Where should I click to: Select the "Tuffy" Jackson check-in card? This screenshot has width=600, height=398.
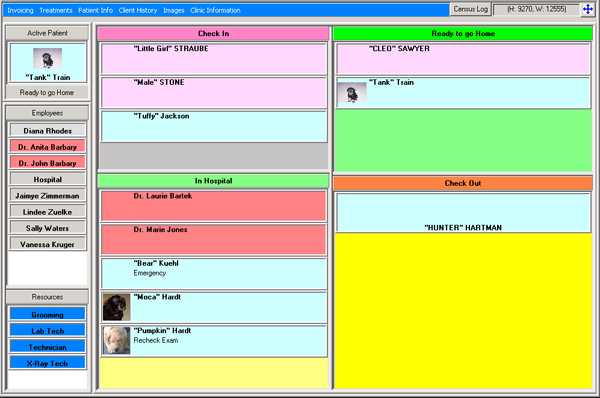tap(214, 126)
